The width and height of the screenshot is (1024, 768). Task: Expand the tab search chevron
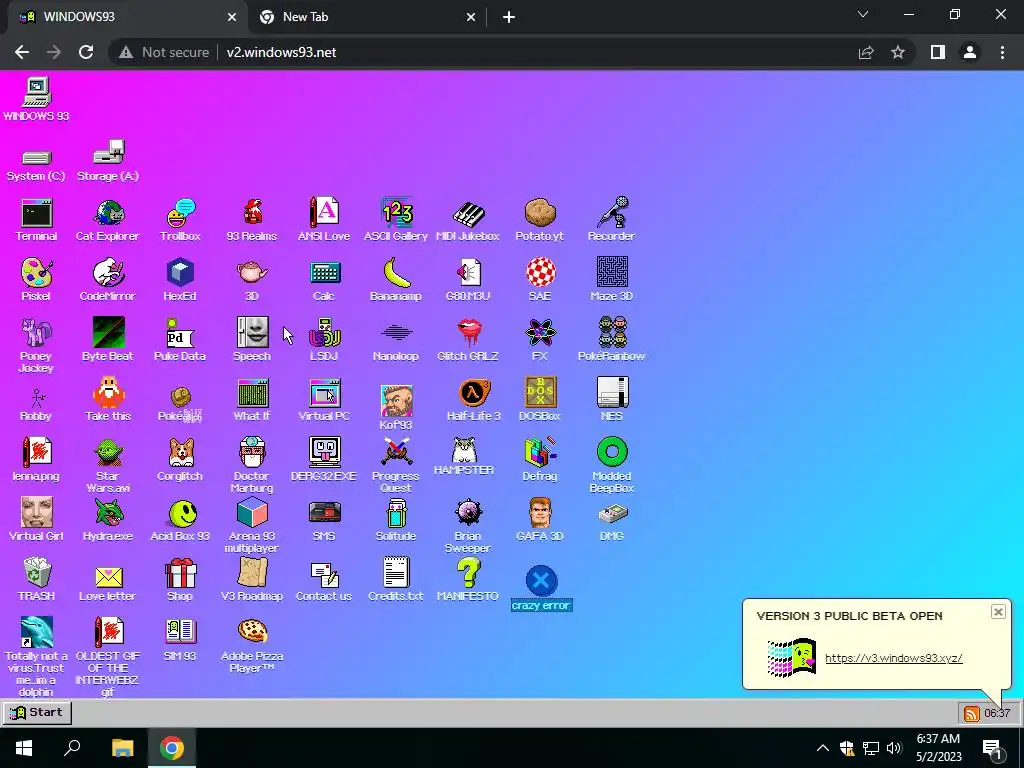[863, 14]
